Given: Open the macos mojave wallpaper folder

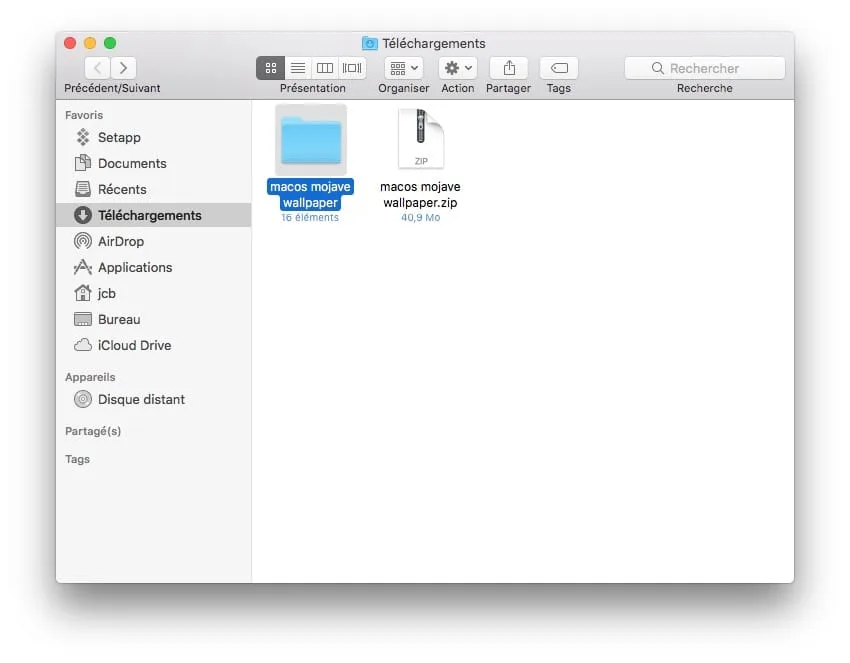Looking at the screenshot, I should (311, 140).
